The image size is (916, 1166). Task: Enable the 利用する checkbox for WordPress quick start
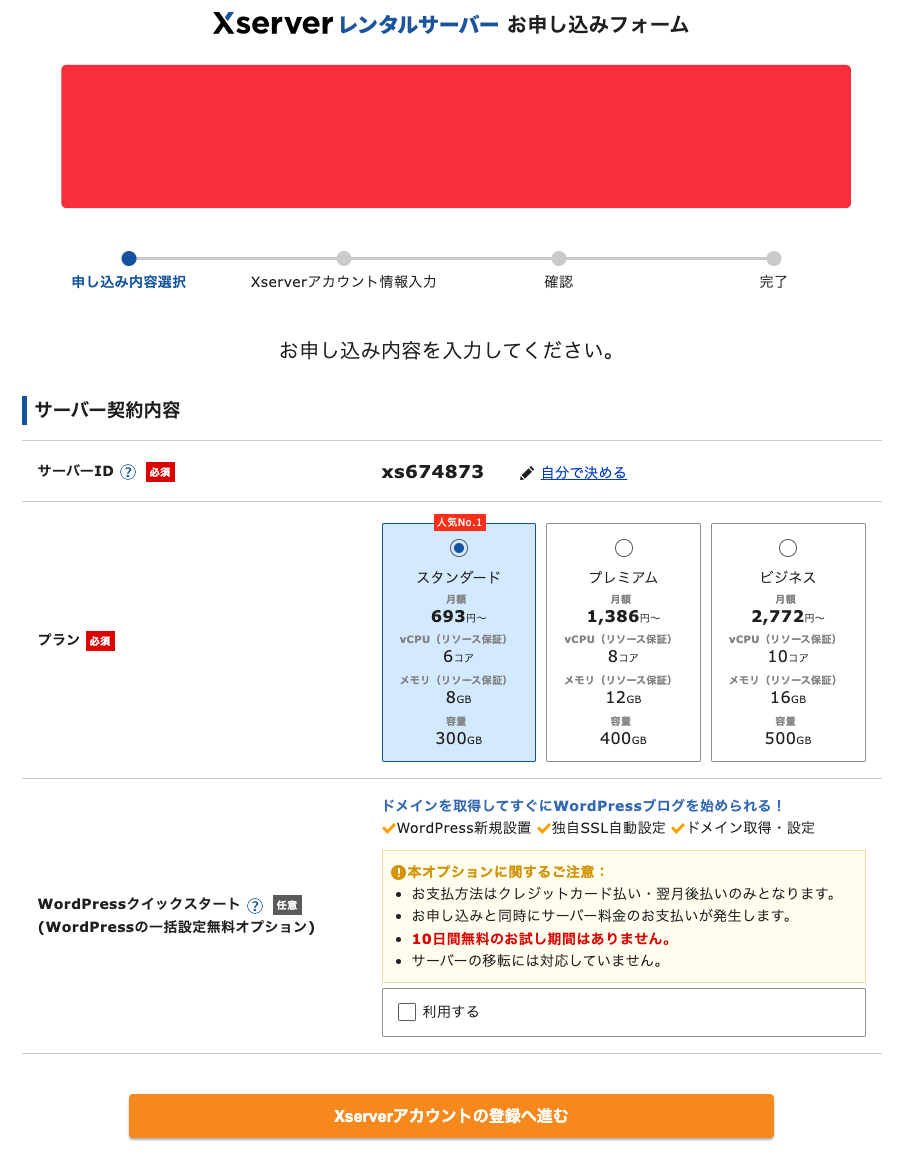click(x=407, y=1012)
